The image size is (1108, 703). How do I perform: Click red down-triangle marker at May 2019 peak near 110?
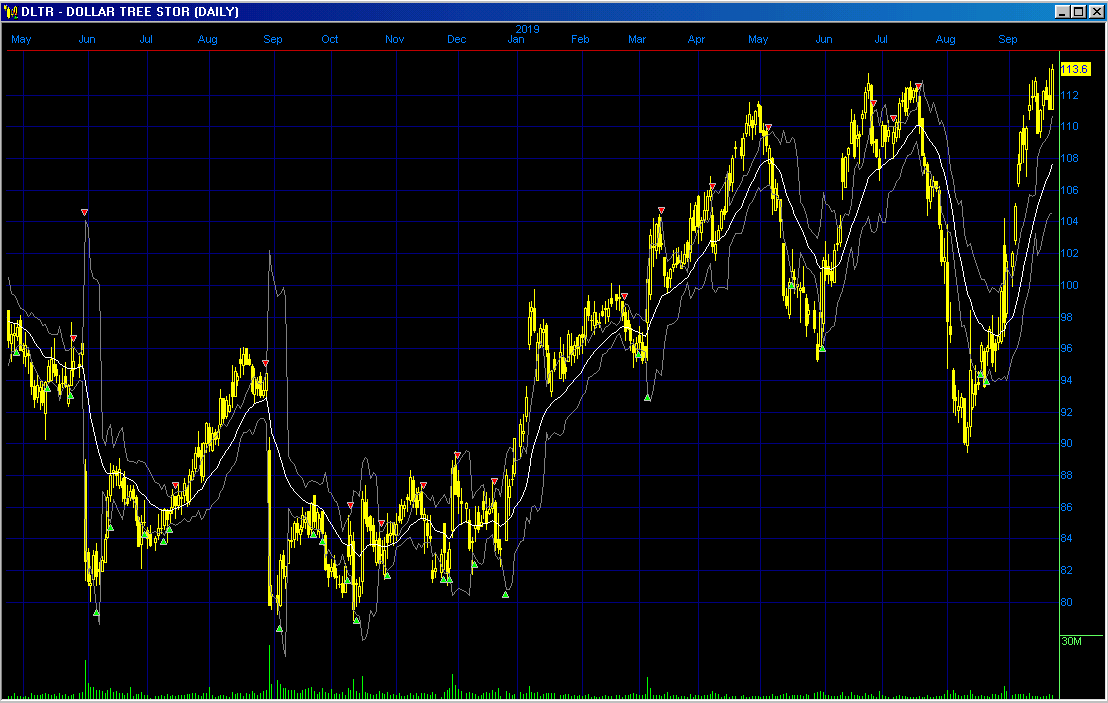click(768, 127)
